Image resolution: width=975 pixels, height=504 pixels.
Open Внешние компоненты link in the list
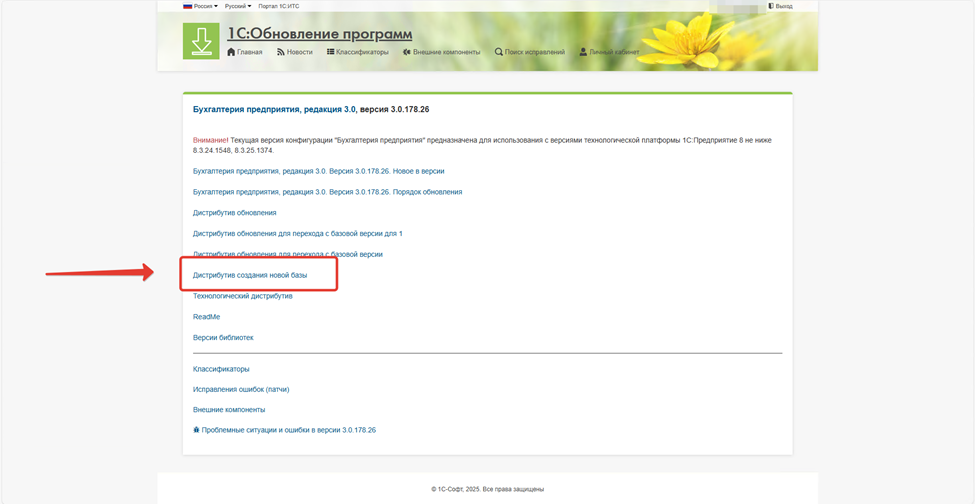[229, 410]
